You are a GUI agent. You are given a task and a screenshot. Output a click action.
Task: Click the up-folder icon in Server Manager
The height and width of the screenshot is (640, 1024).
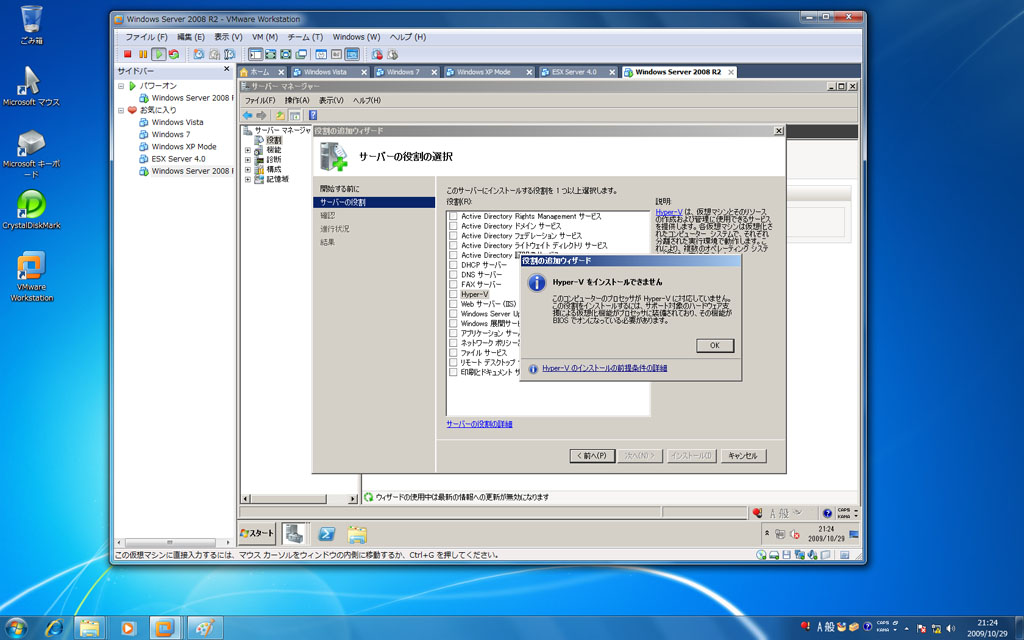[280, 115]
